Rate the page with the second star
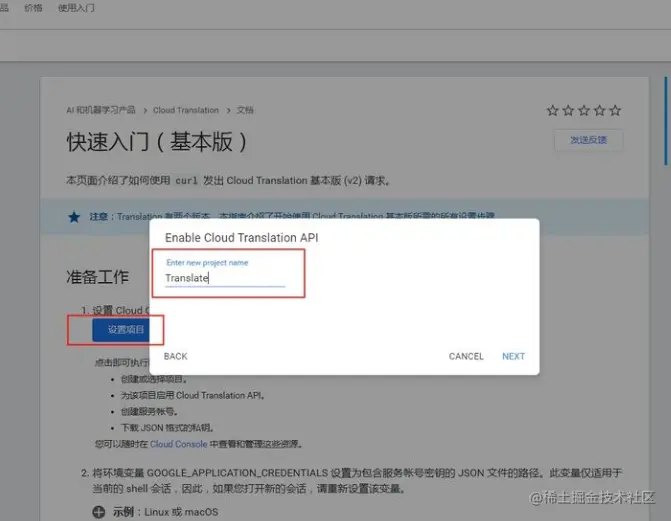671x521 pixels. point(568,111)
